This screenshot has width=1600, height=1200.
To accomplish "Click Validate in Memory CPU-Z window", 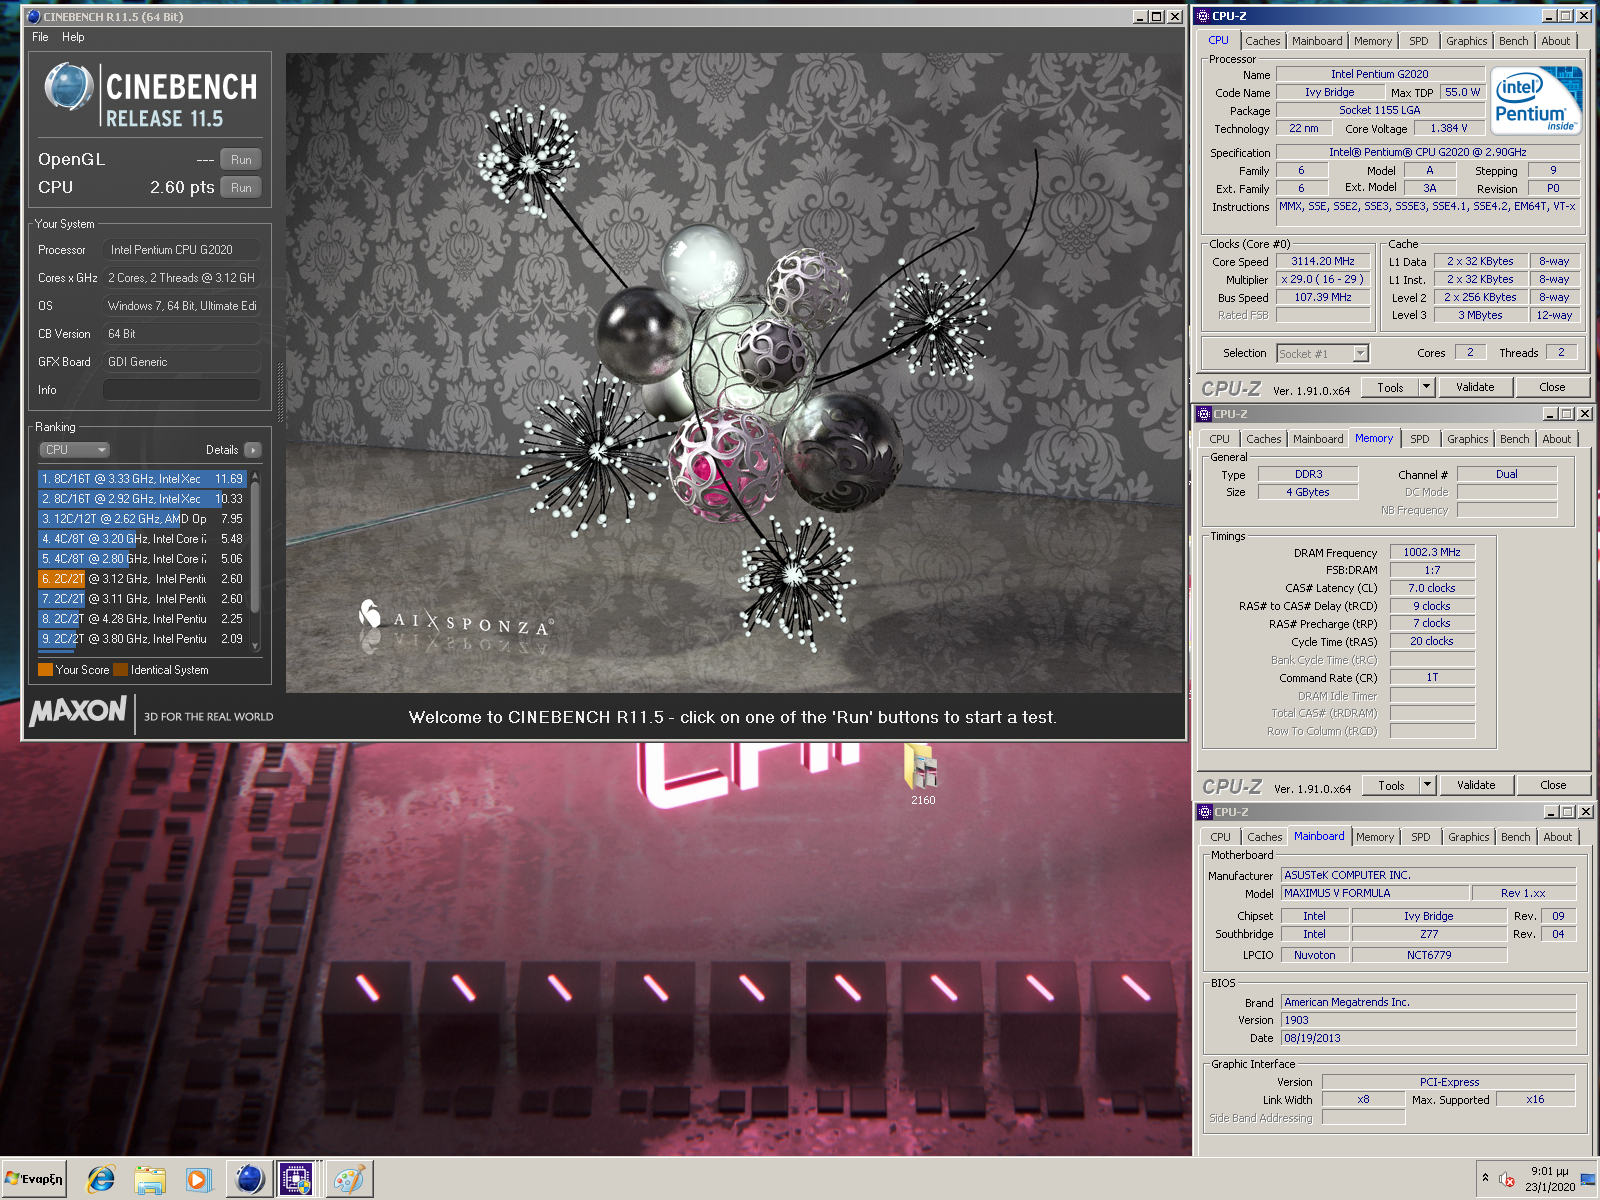I will click(1476, 786).
